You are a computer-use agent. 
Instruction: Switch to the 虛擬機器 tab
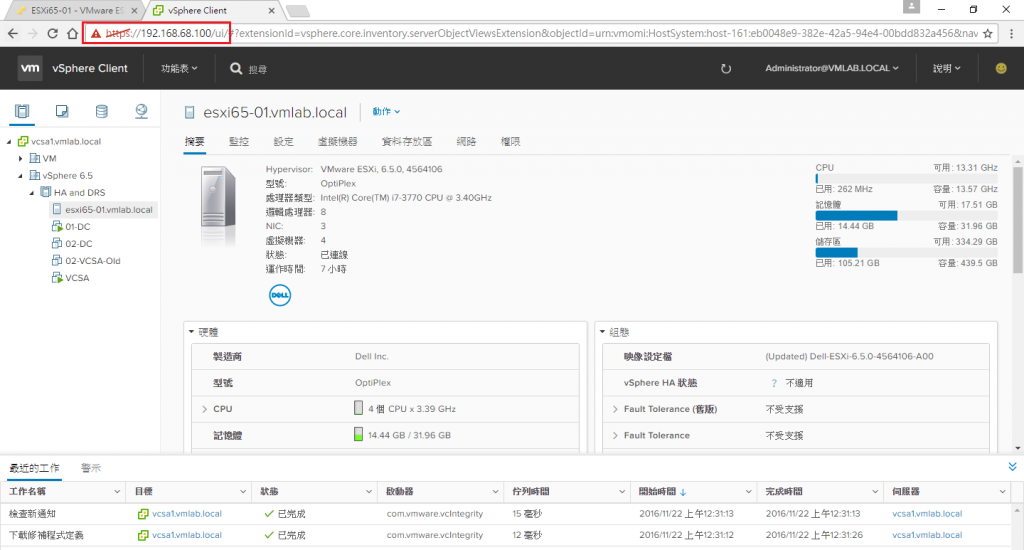point(338,142)
